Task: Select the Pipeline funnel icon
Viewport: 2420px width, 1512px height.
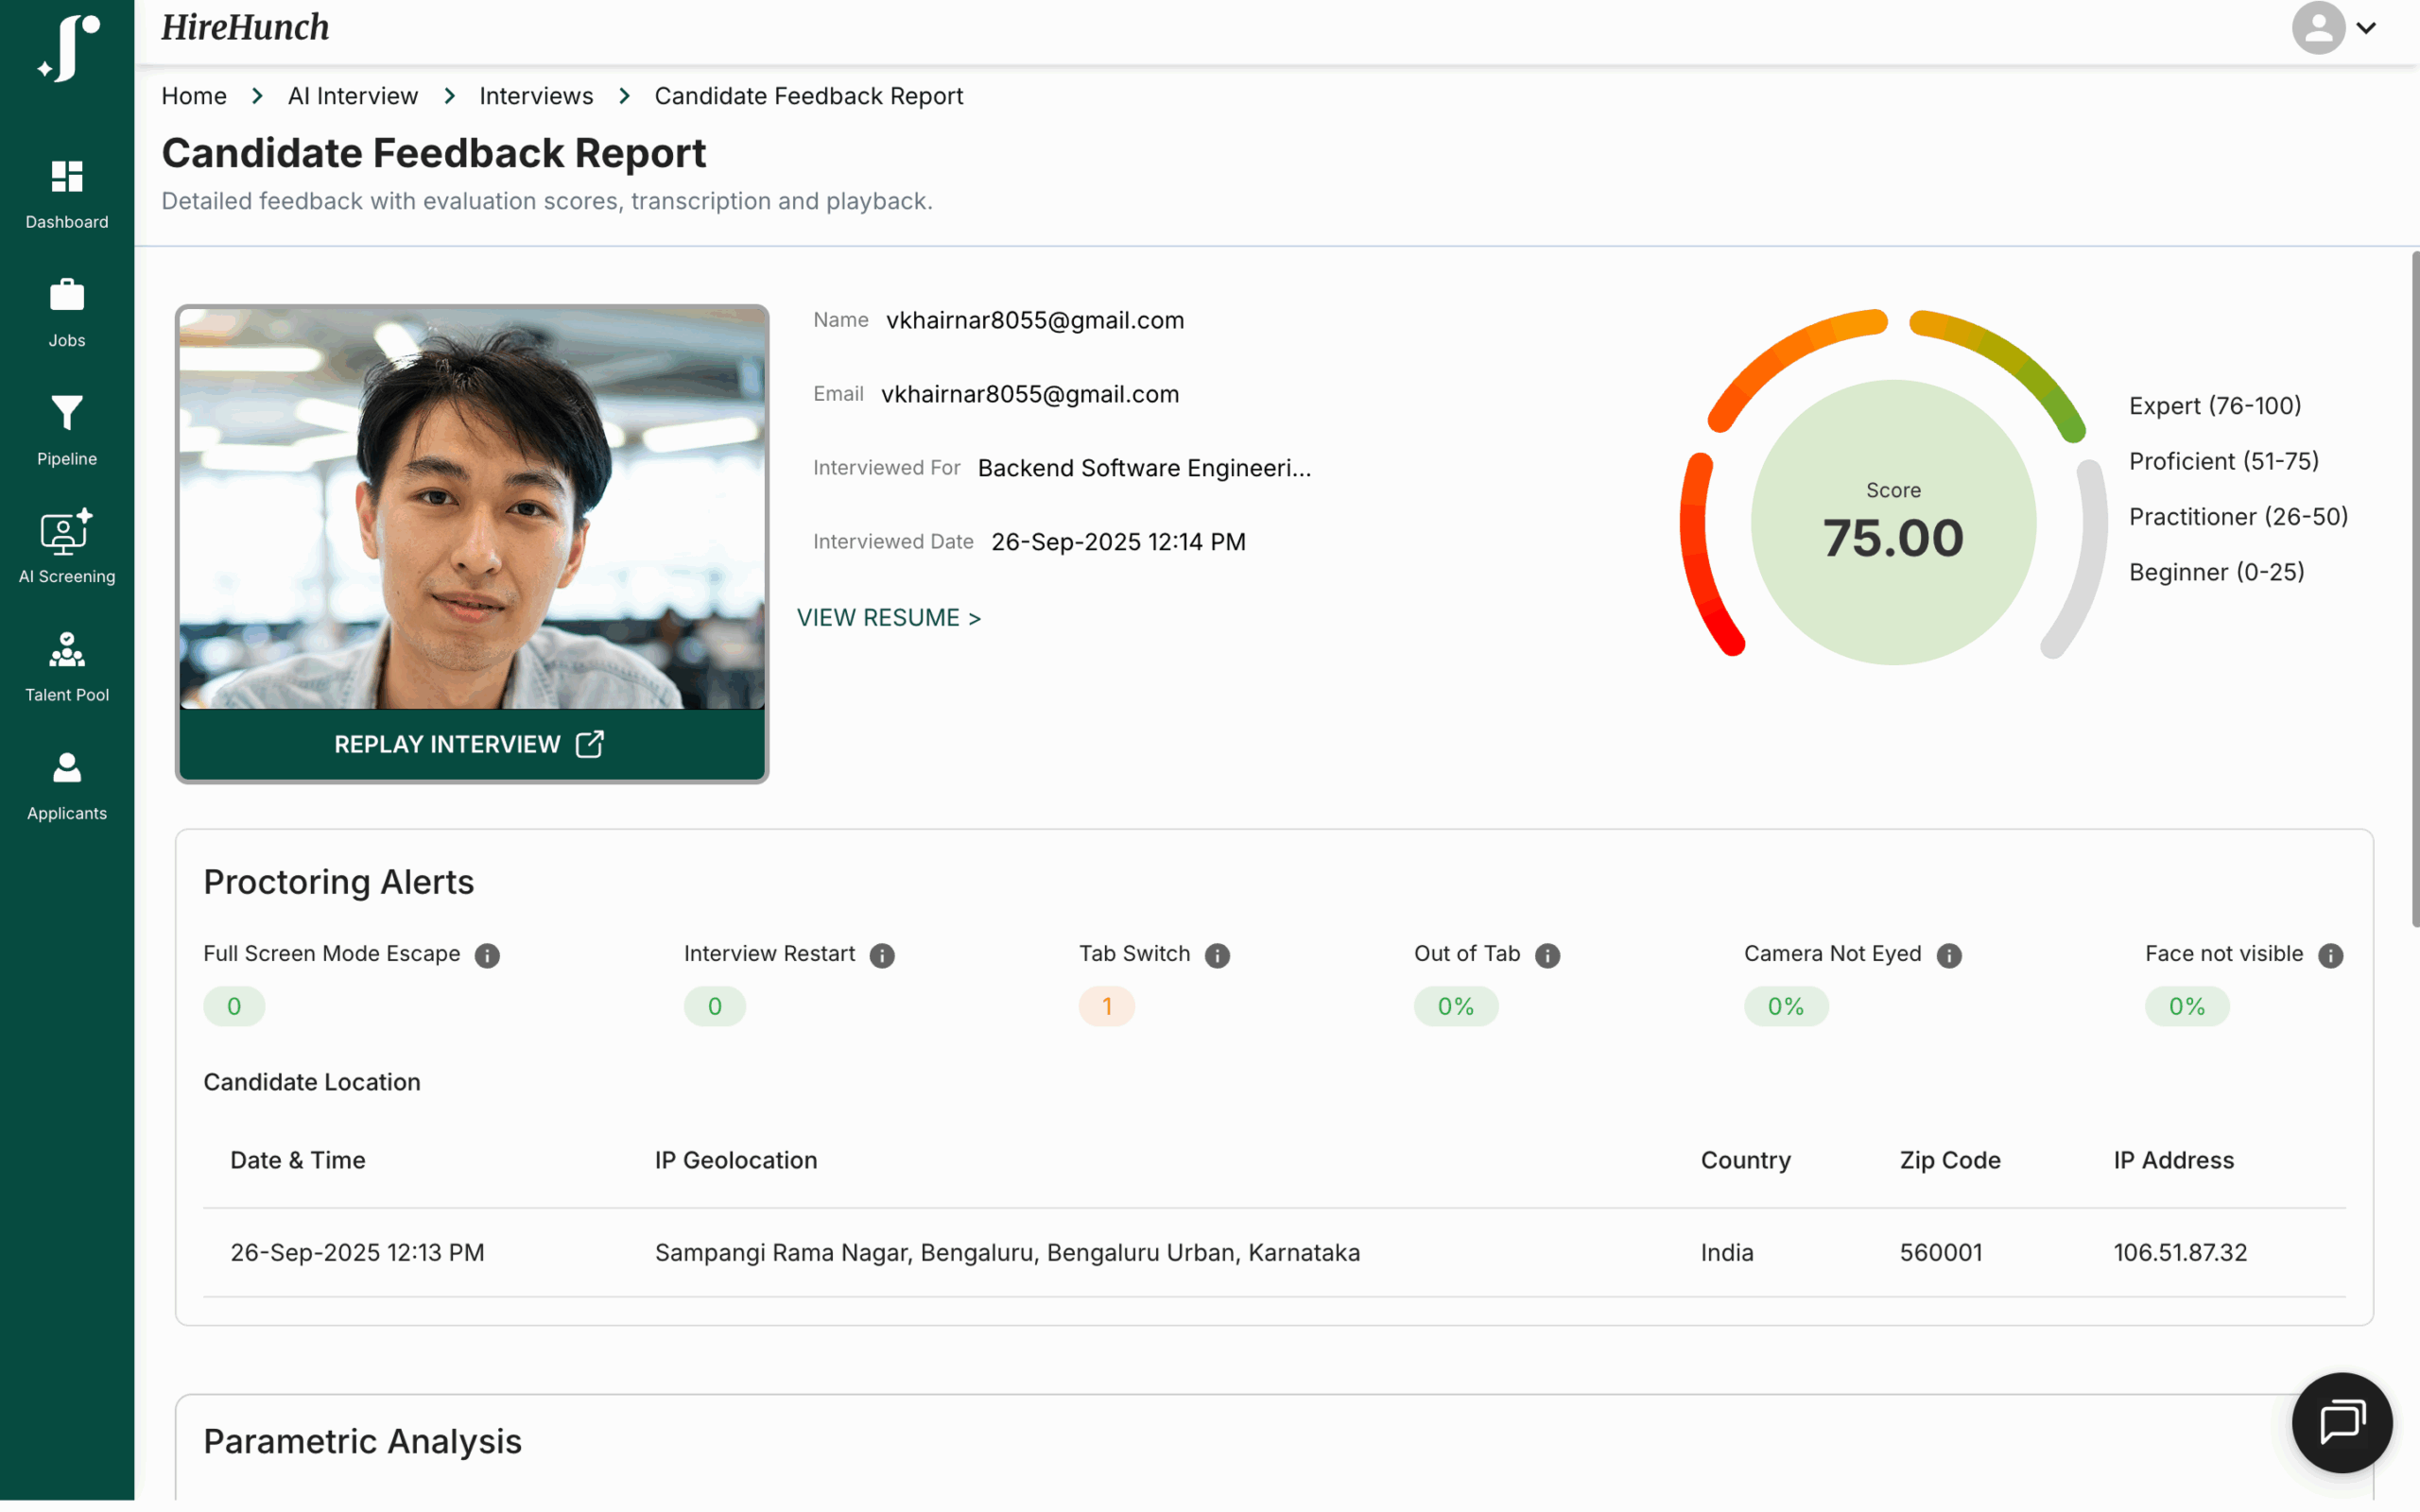Action: coord(67,413)
